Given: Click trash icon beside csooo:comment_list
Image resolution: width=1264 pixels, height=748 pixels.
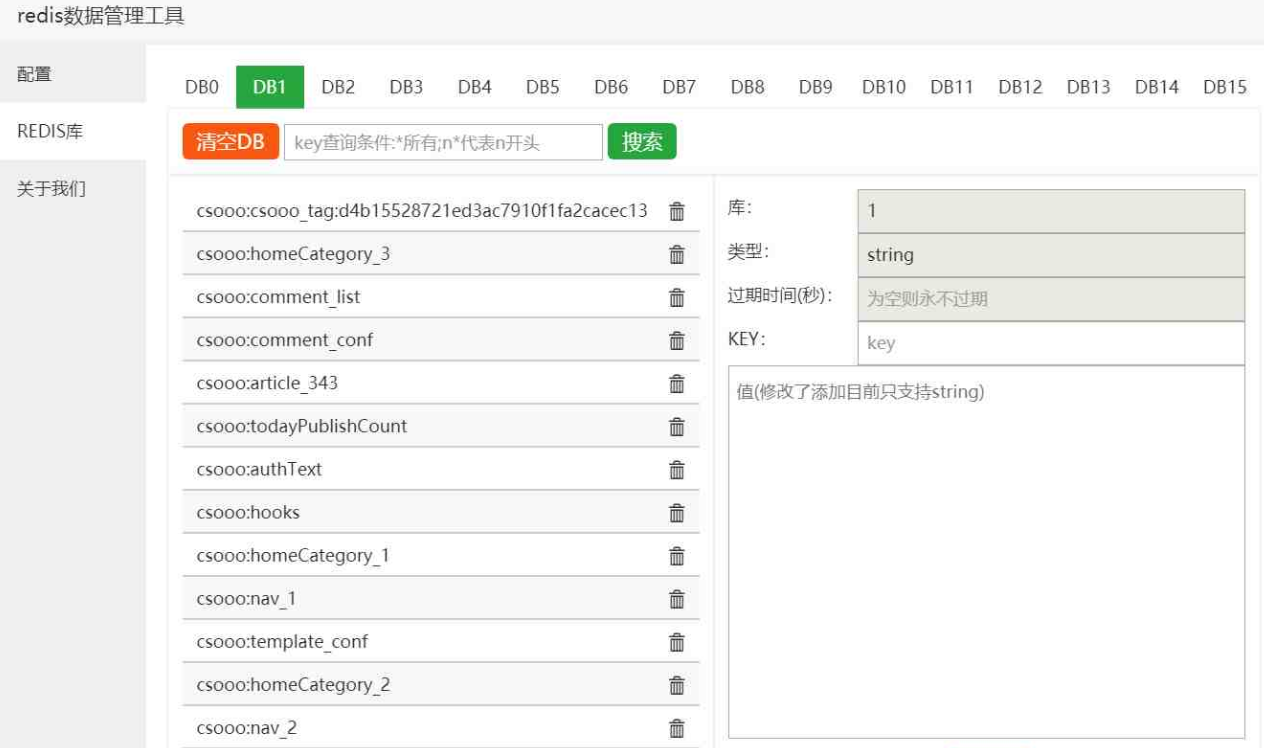Looking at the screenshot, I should tap(677, 298).
